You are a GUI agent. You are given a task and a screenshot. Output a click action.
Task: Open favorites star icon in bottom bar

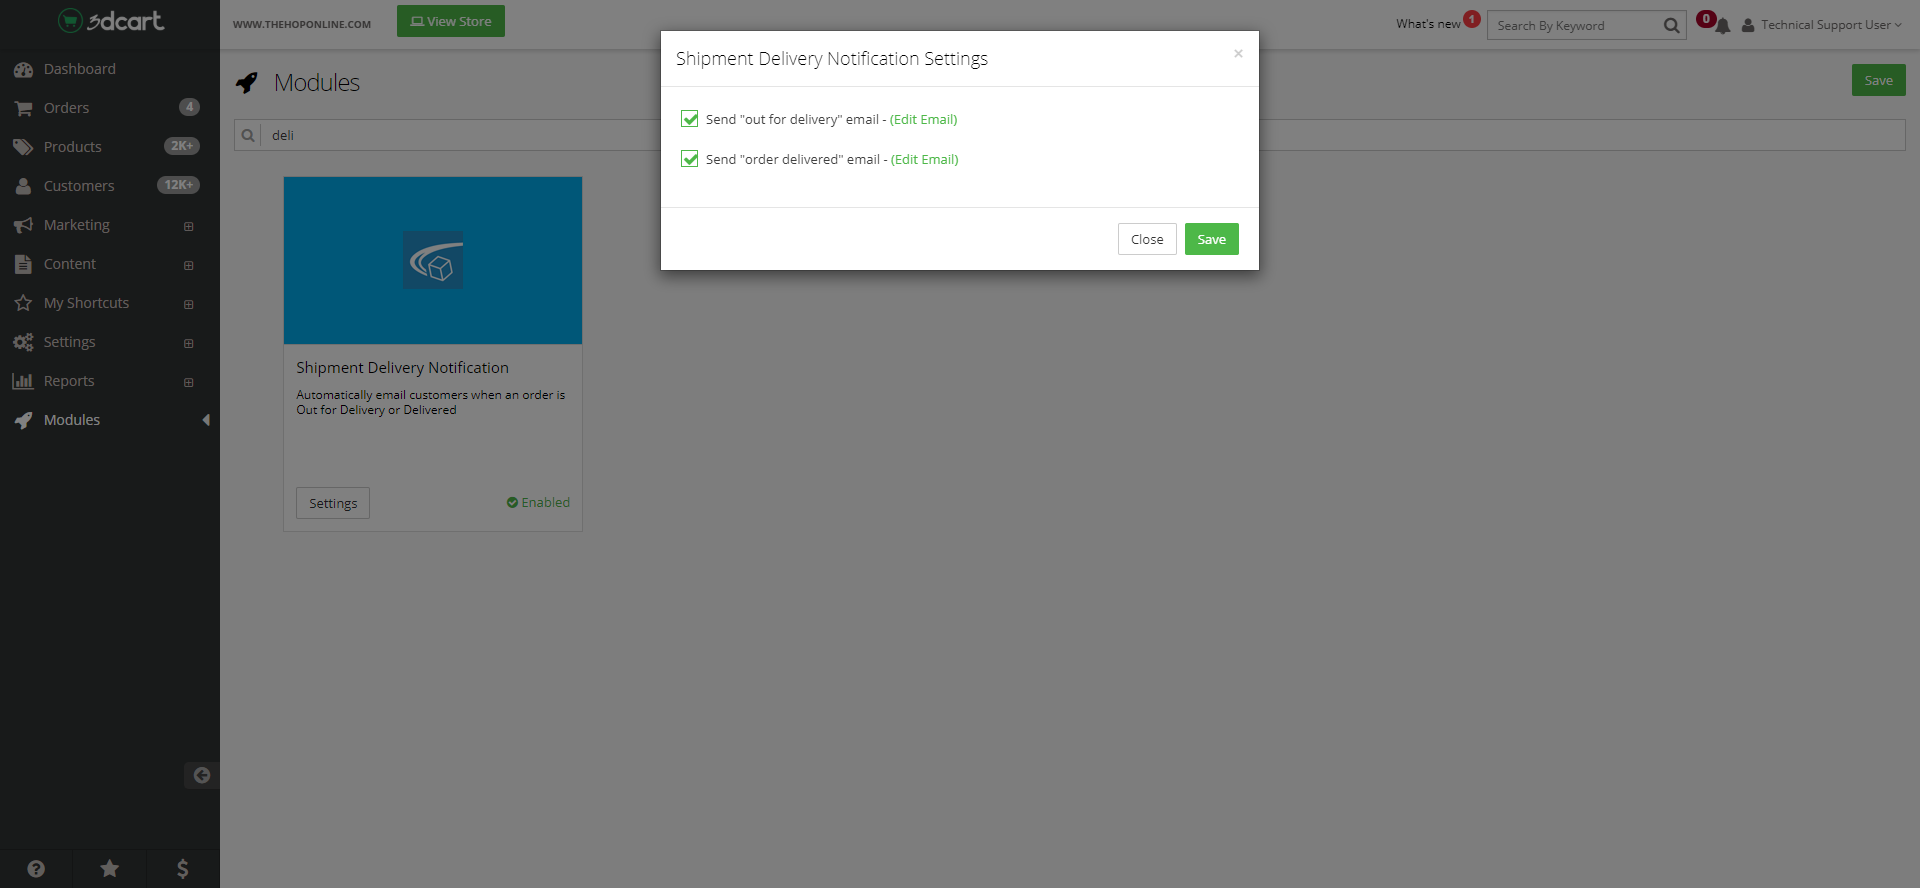(x=110, y=869)
